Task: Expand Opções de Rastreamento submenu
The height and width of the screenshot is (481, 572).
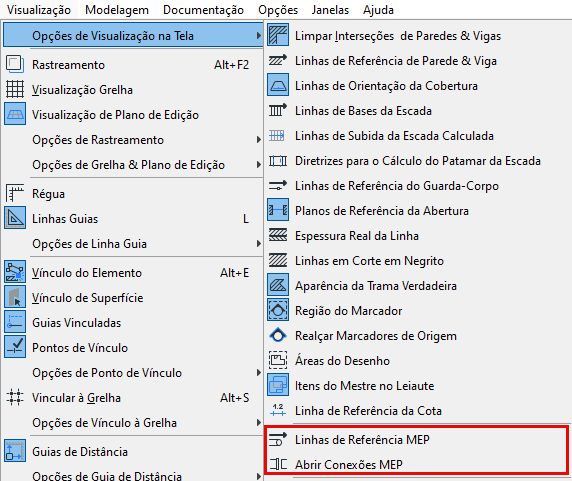Action: point(133,140)
